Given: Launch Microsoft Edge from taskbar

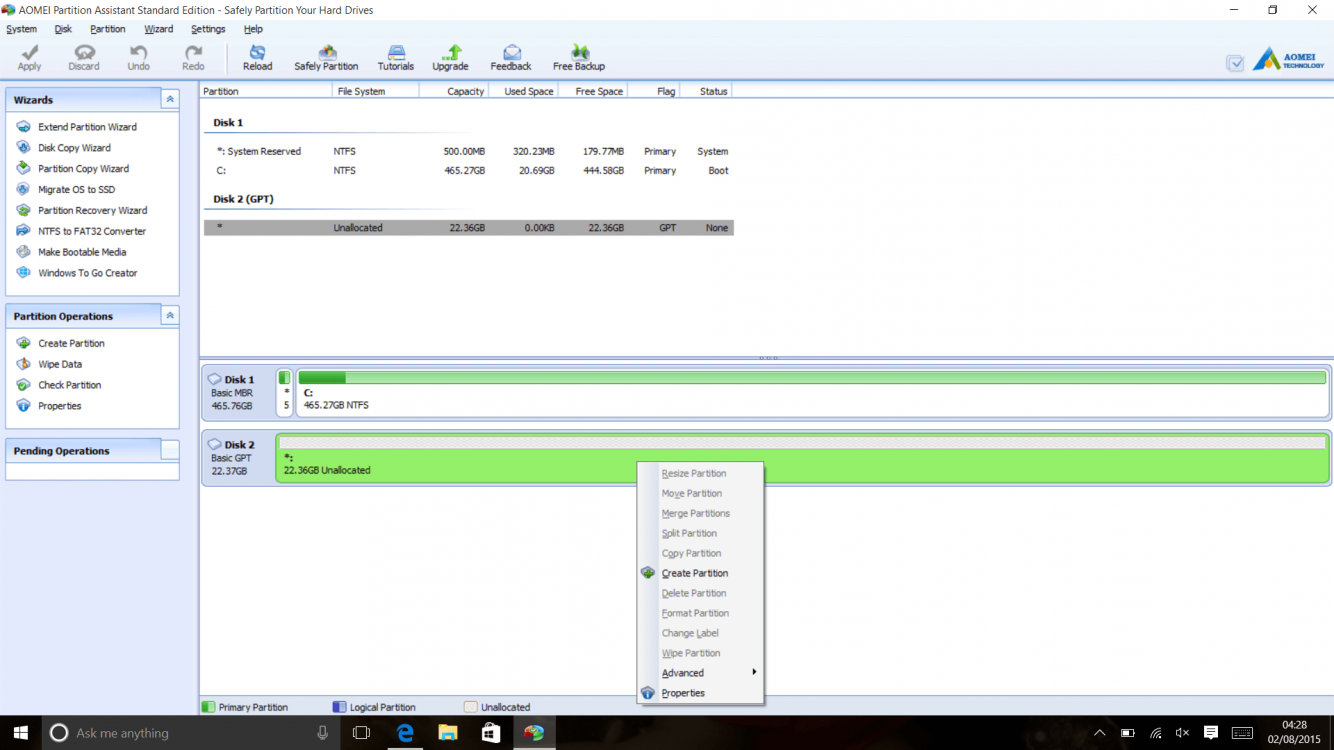Looking at the screenshot, I should point(405,733).
